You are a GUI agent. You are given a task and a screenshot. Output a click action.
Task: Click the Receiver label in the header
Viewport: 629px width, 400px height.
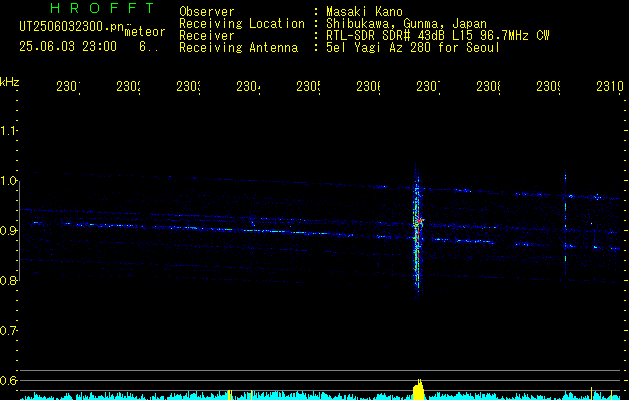click(207, 36)
